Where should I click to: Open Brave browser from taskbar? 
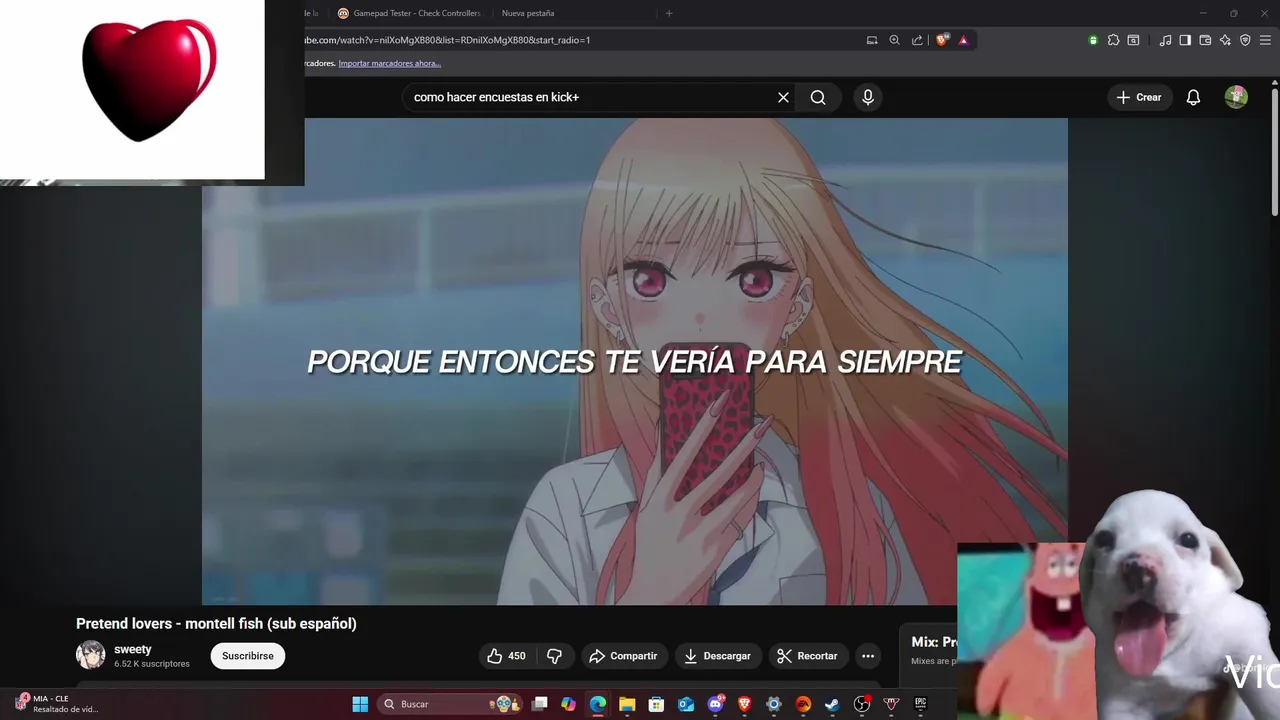tap(745, 704)
